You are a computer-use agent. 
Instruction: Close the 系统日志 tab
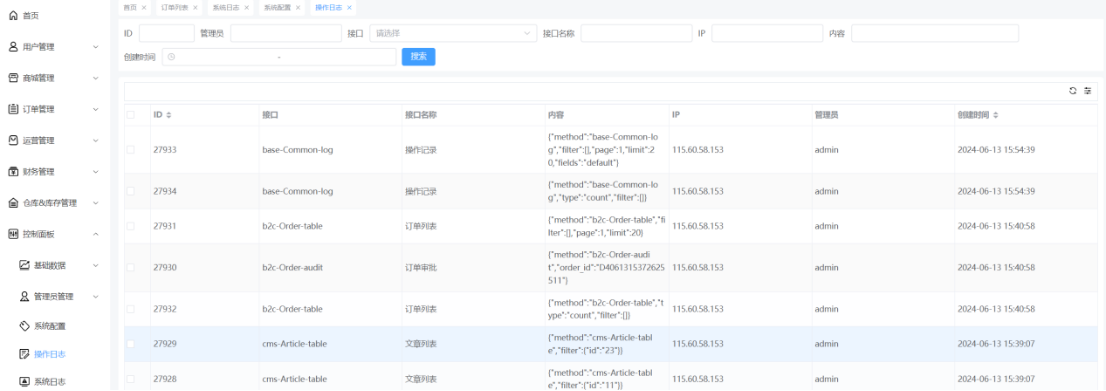[247, 7]
